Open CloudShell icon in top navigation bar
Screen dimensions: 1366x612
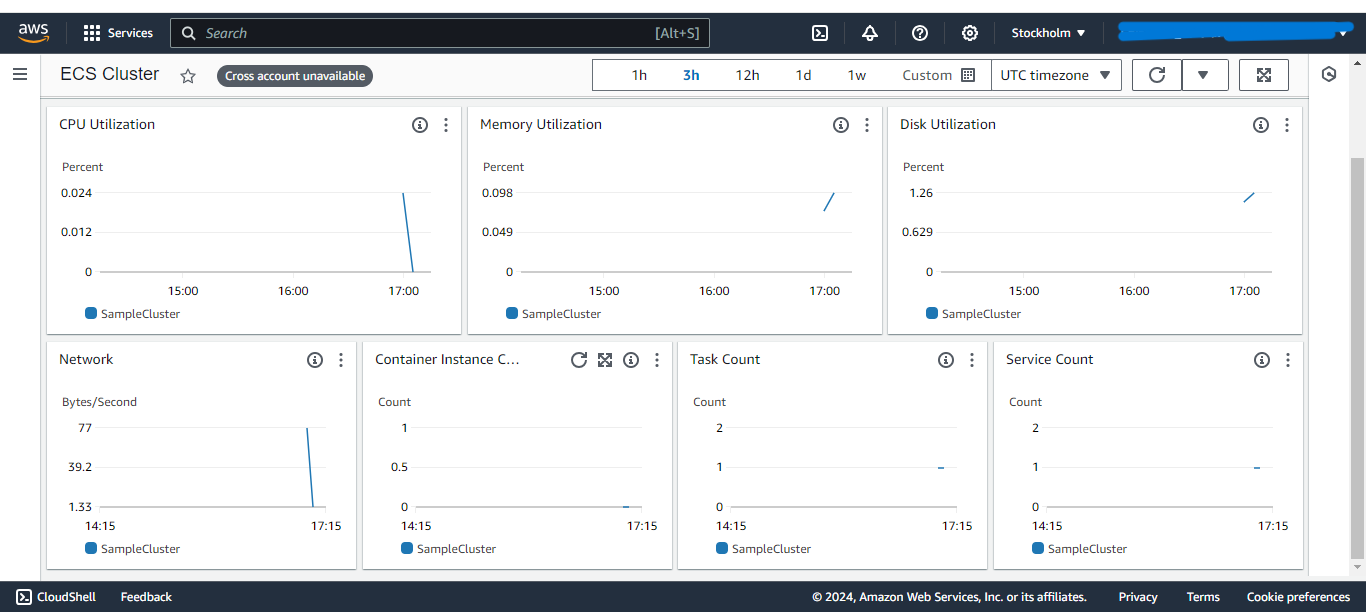819,33
